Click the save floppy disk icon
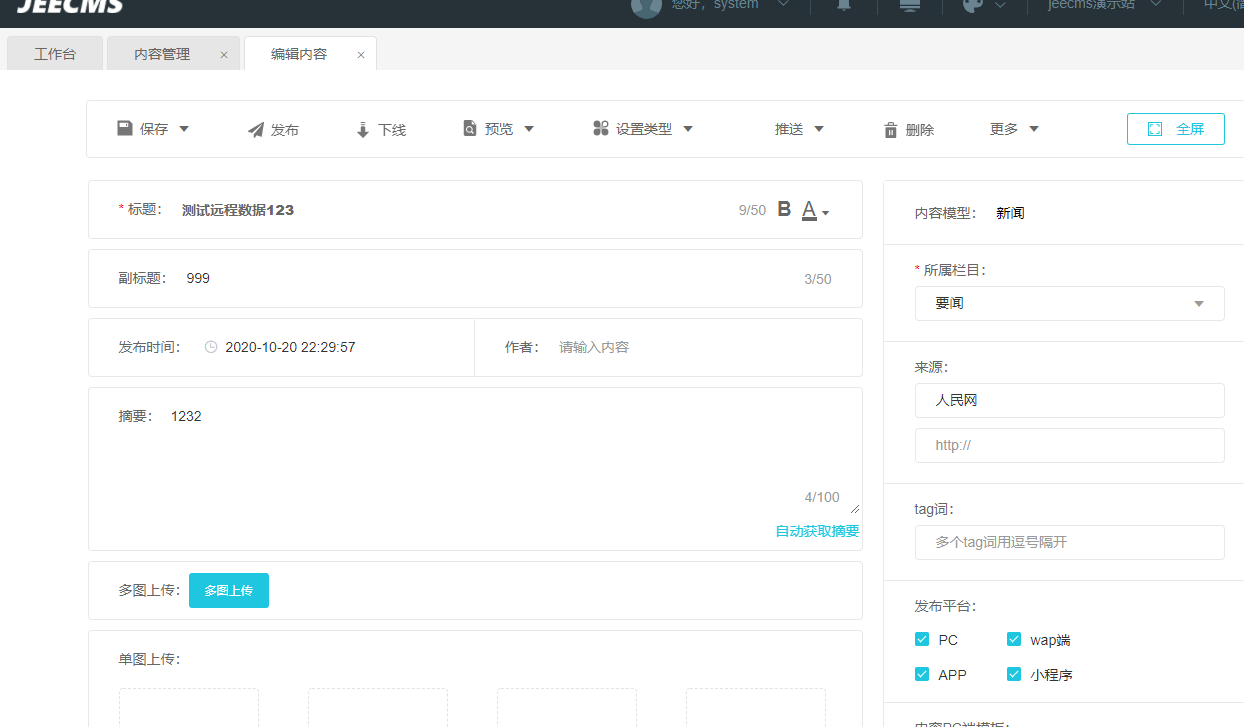This screenshot has width=1244, height=727. click(125, 128)
